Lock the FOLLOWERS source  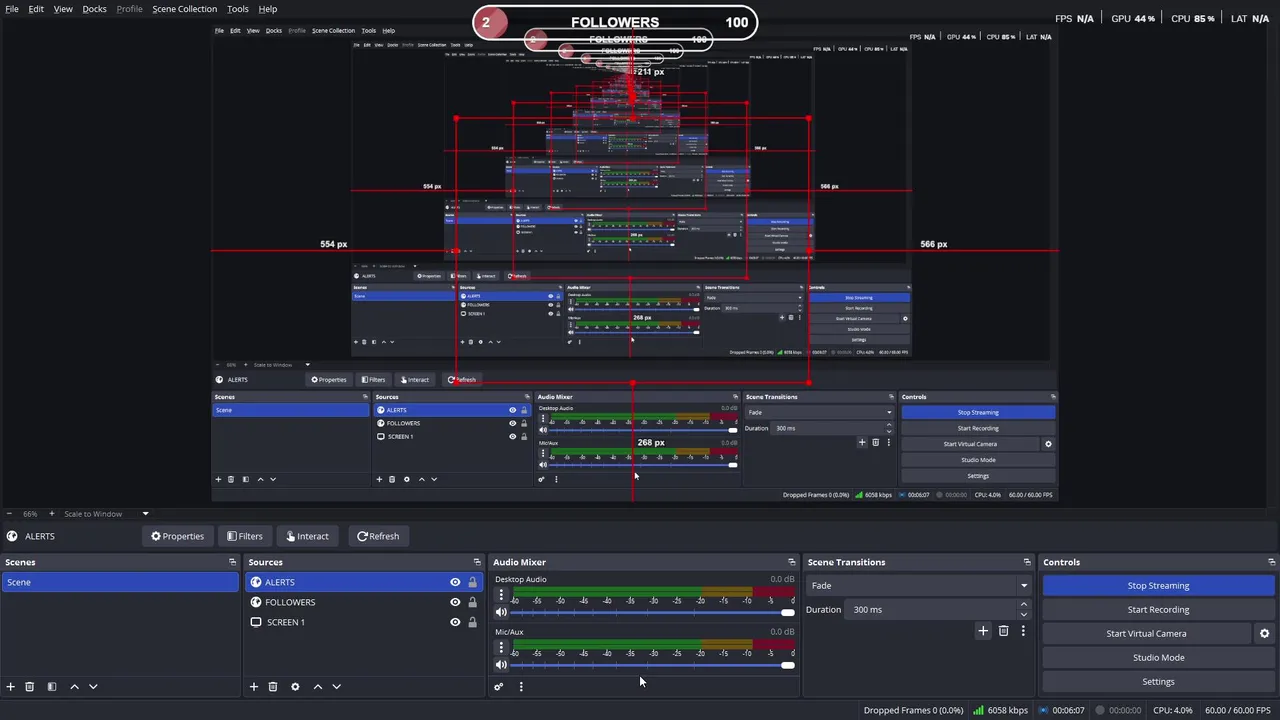472,602
